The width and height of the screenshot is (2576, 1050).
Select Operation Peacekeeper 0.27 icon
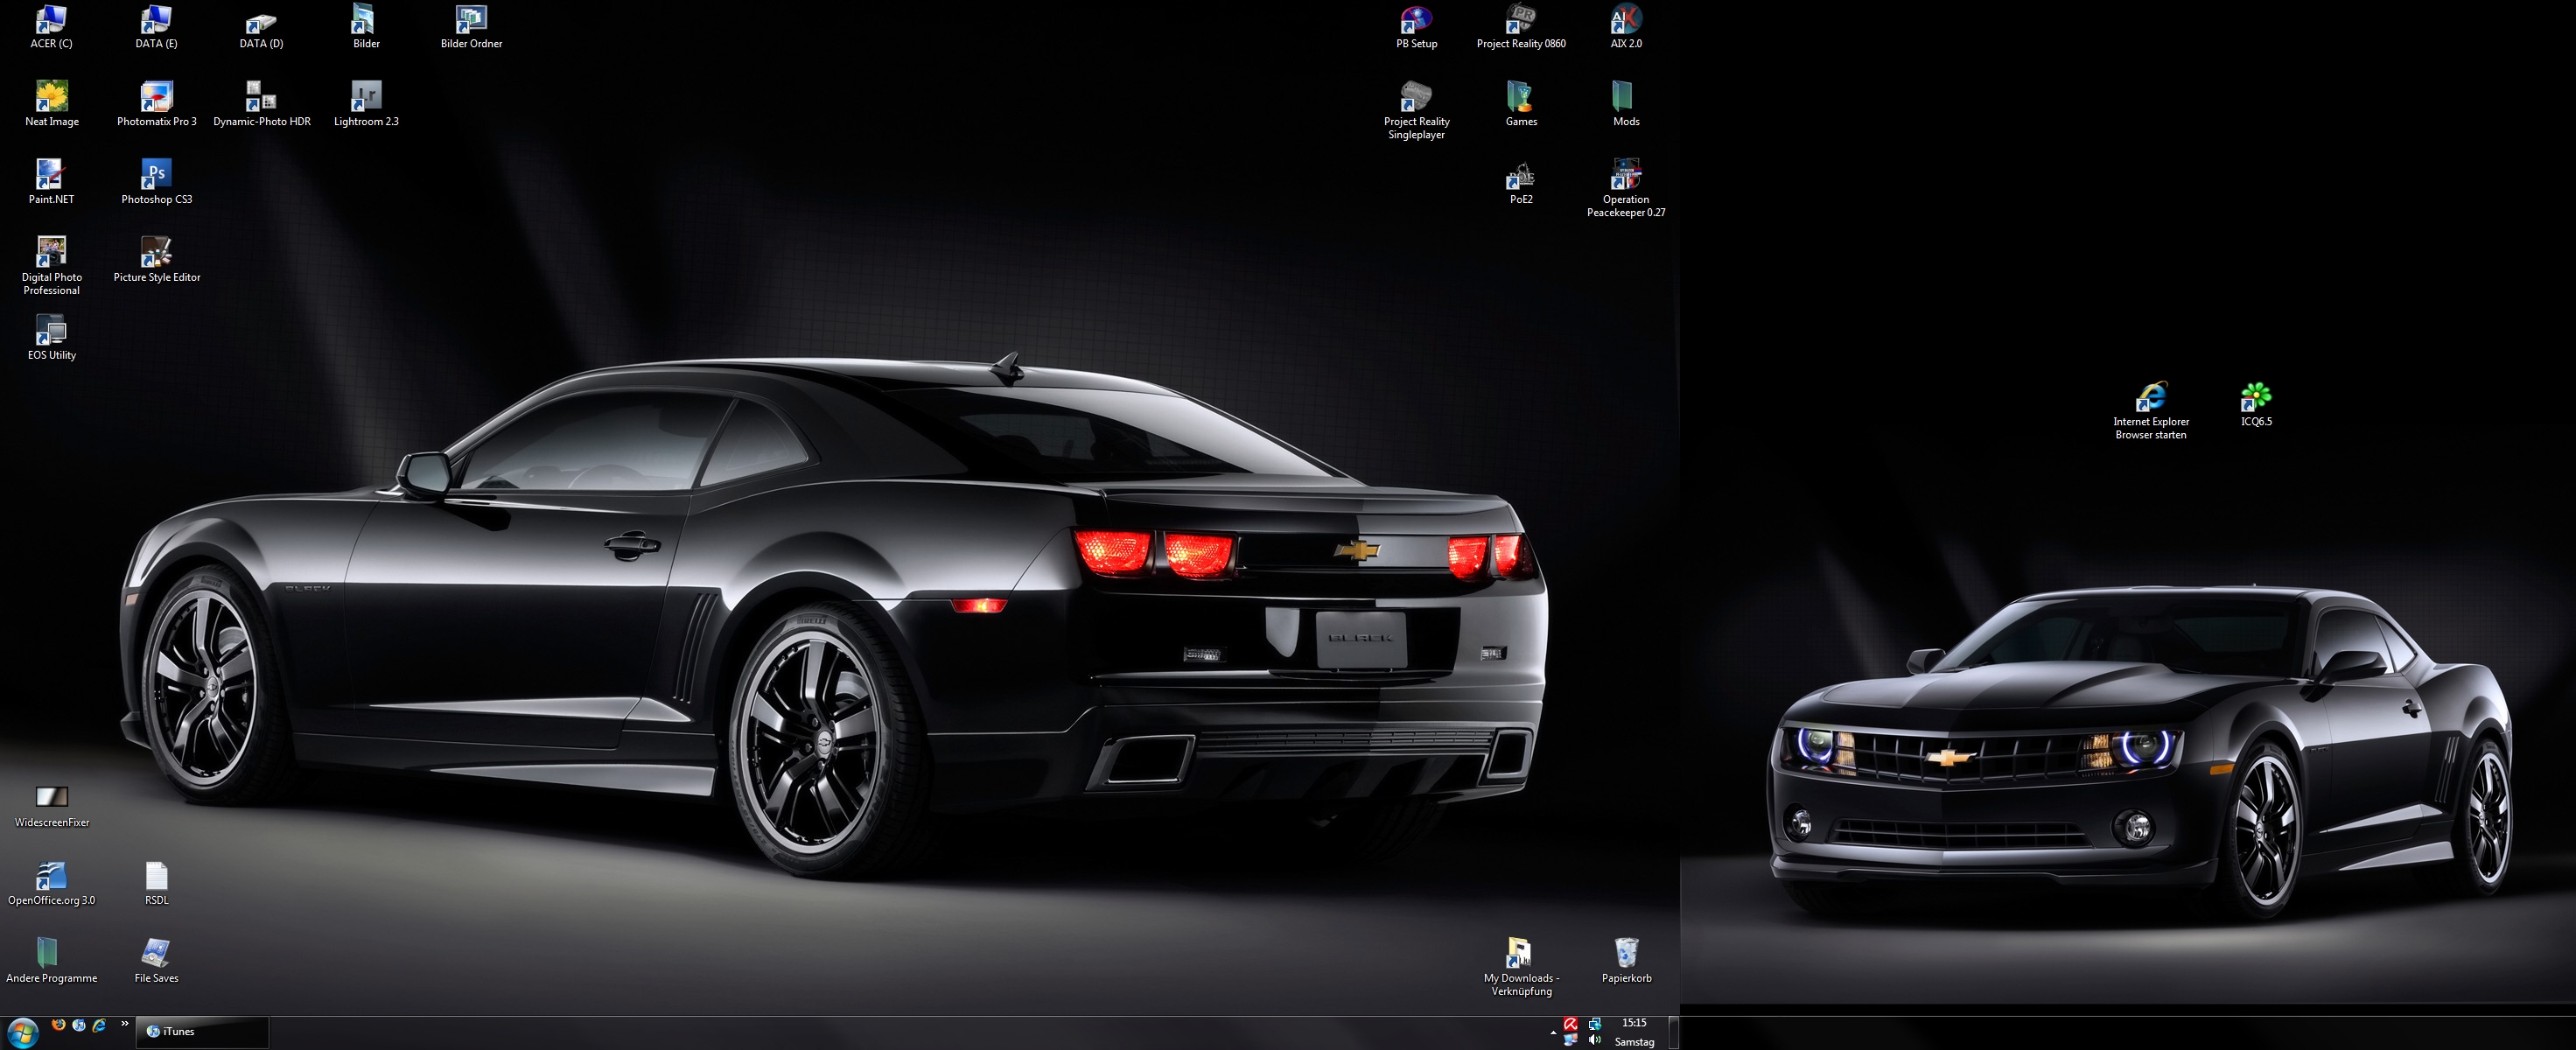(1626, 188)
